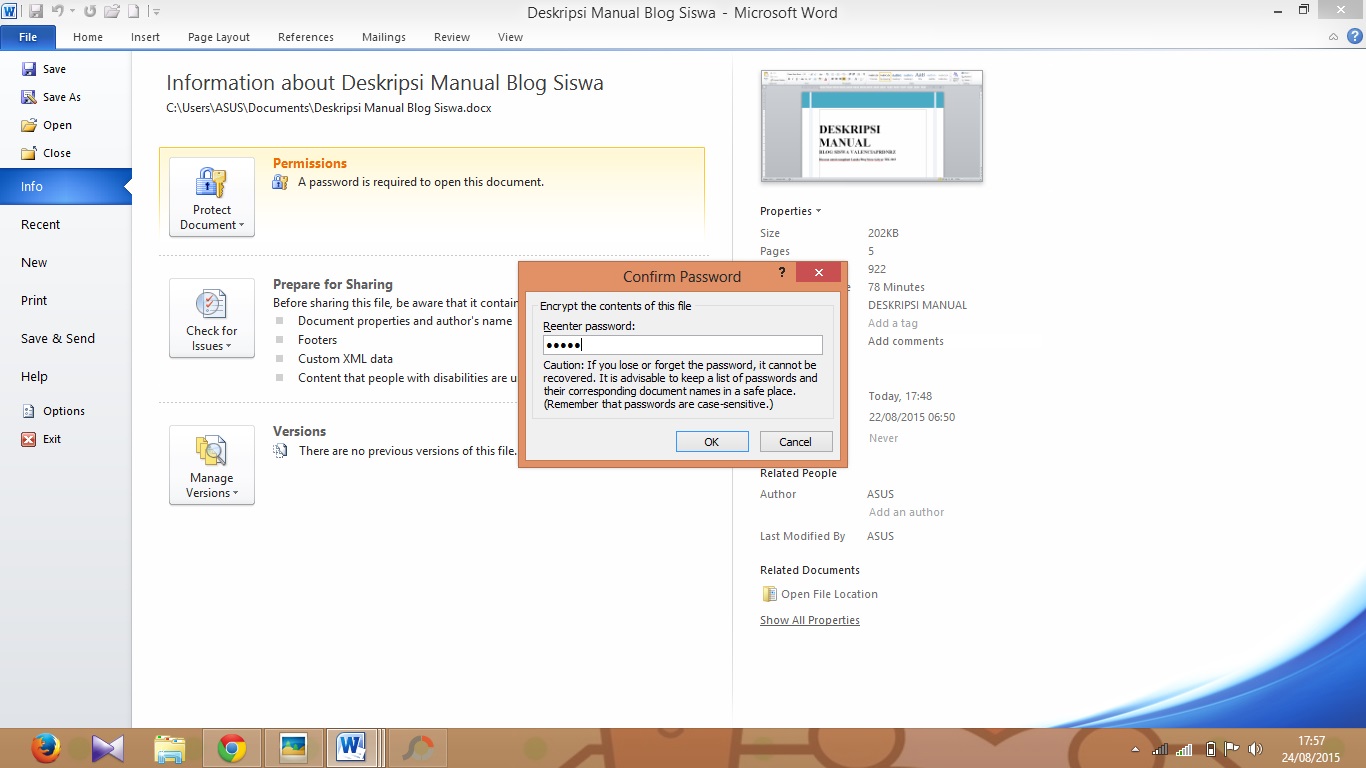Click the volume speaker tray icon
The image size is (1366, 768).
click(x=1255, y=749)
